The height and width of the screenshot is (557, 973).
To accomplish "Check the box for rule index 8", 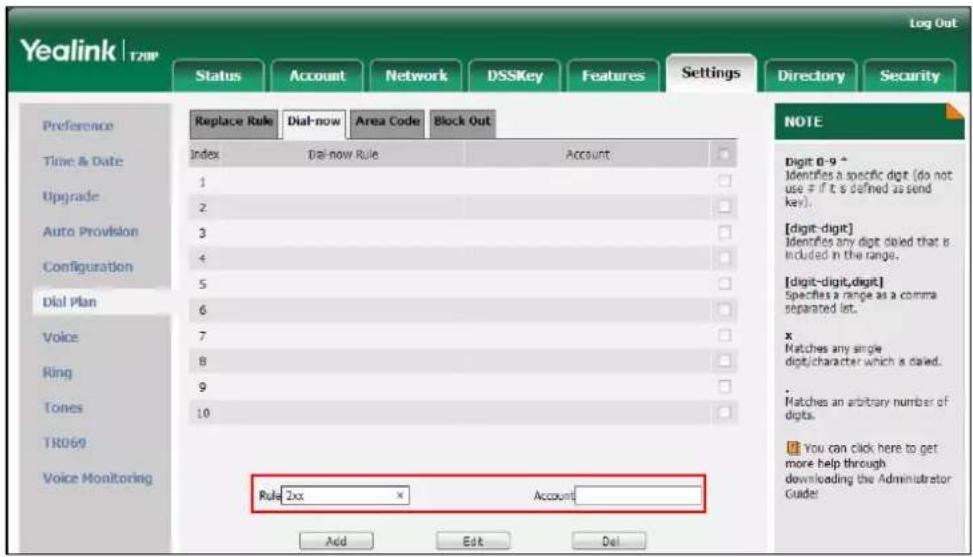I will click(x=724, y=361).
